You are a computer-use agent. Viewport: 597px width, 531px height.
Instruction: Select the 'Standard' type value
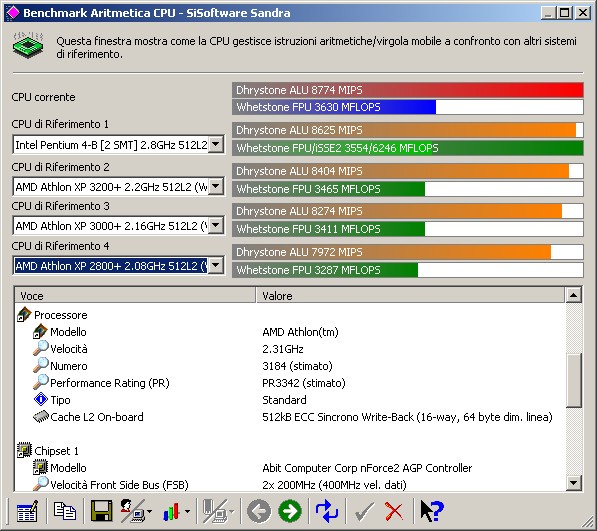tap(284, 400)
